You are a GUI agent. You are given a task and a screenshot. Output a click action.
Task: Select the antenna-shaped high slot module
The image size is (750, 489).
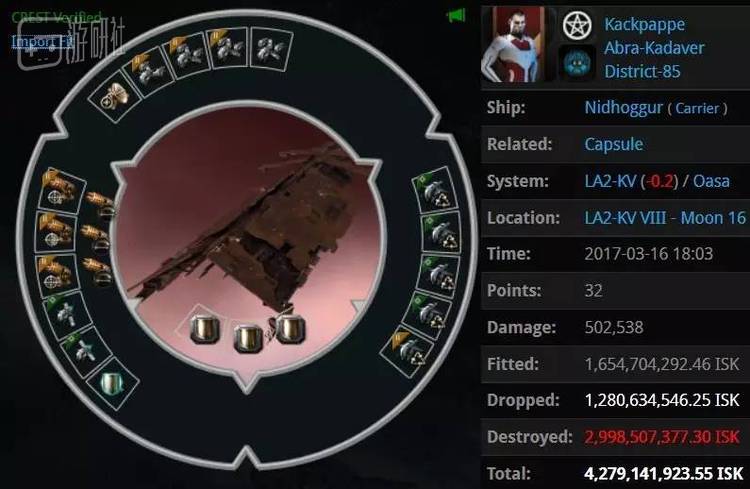[x=114, y=97]
